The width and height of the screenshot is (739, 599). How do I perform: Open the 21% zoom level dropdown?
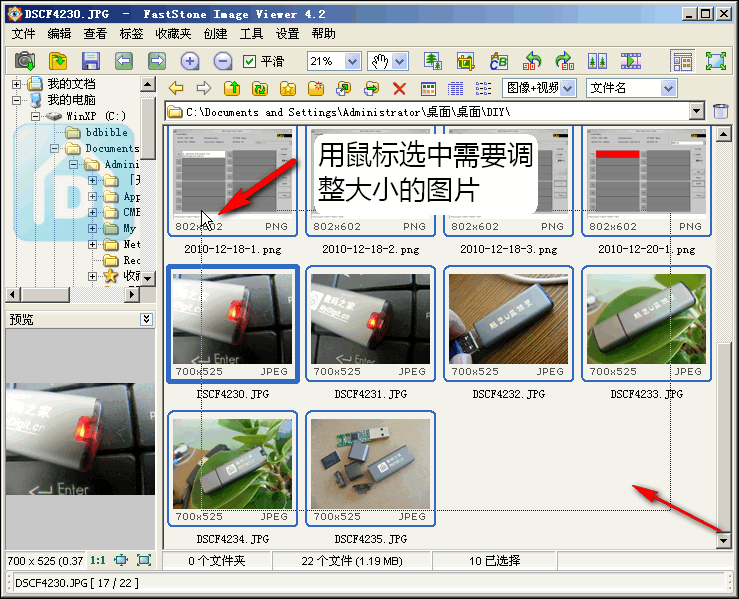pos(352,61)
